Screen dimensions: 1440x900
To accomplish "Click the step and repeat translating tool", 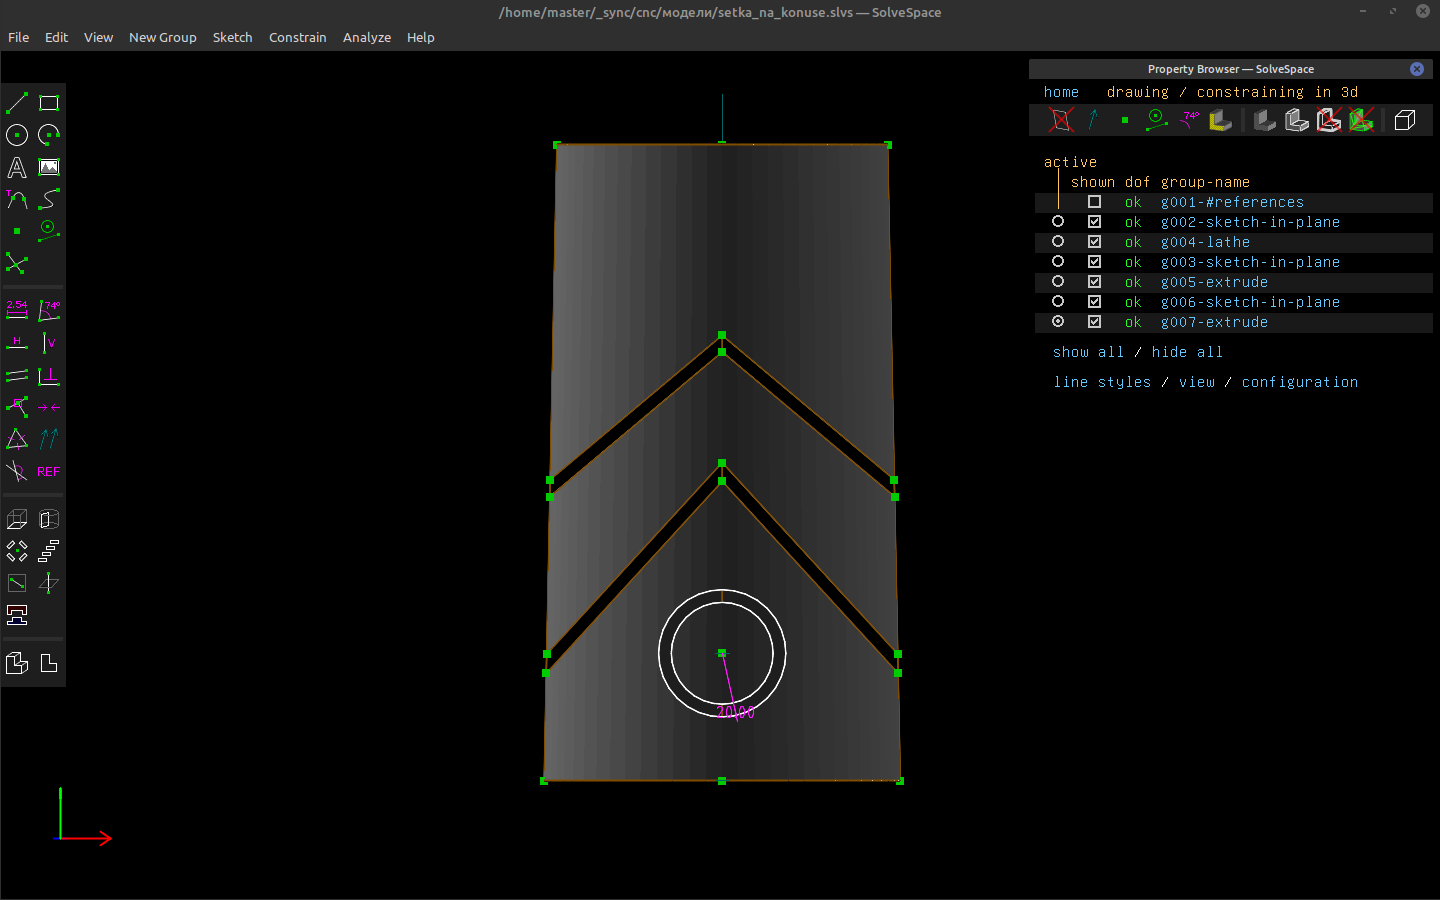I will (x=49, y=551).
